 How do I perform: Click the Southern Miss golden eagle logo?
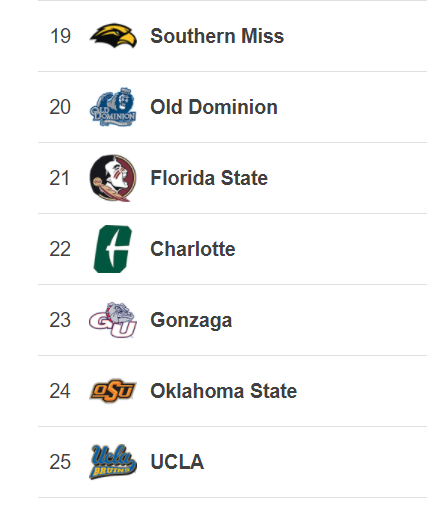113,36
